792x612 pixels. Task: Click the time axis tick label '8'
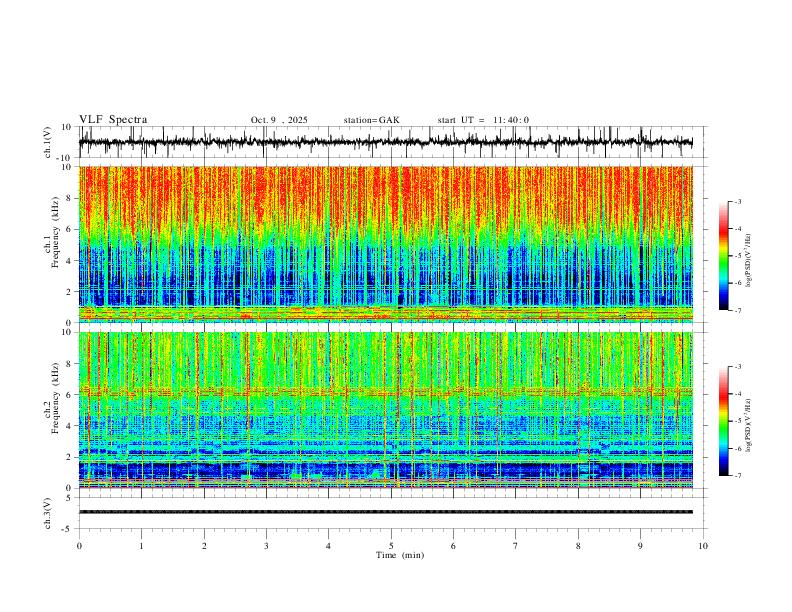[578, 546]
